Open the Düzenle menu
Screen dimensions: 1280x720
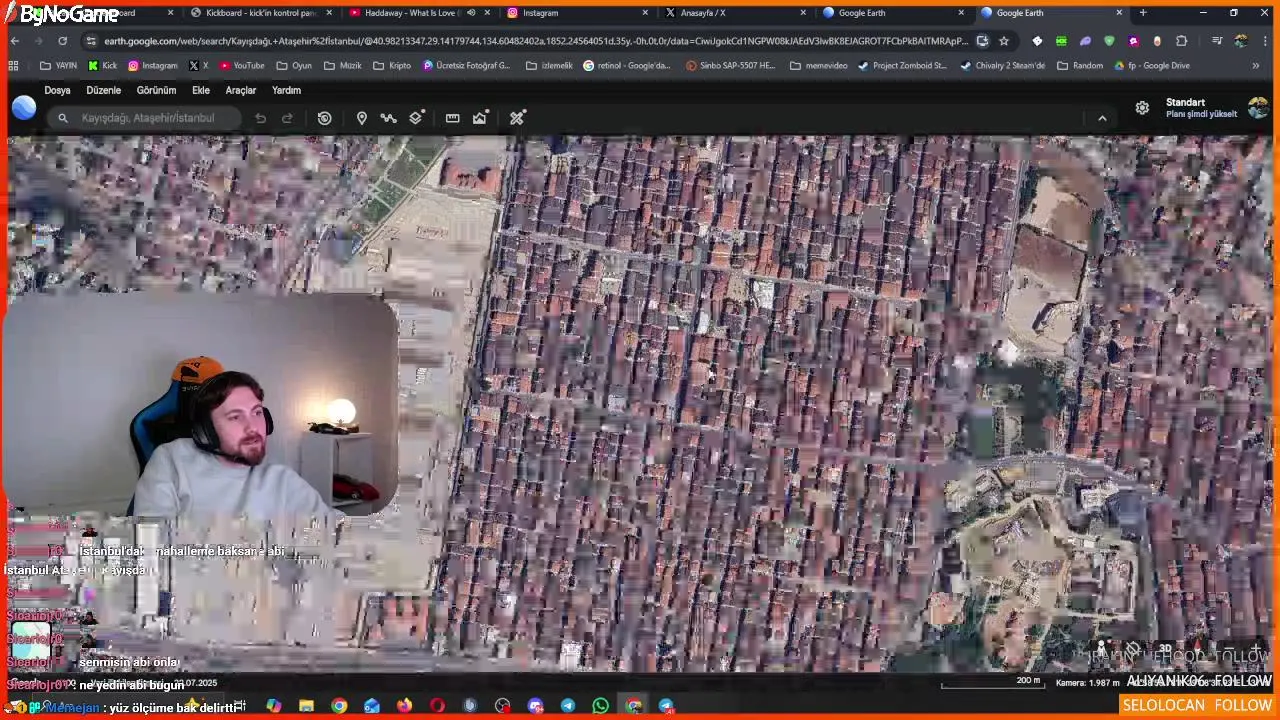(103, 90)
